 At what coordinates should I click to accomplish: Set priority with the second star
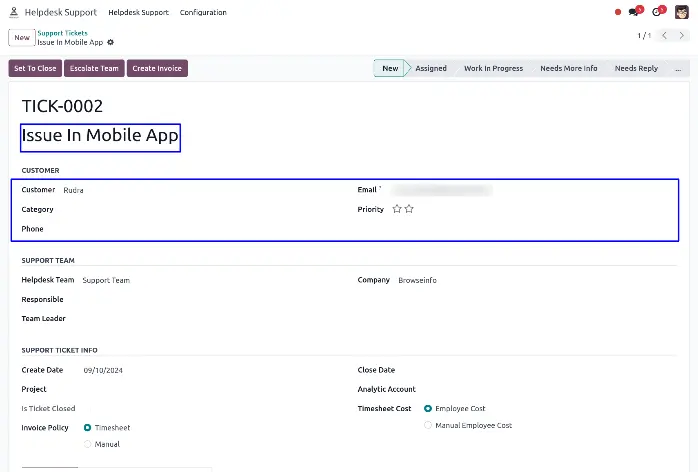pyautogui.click(x=409, y=209)
